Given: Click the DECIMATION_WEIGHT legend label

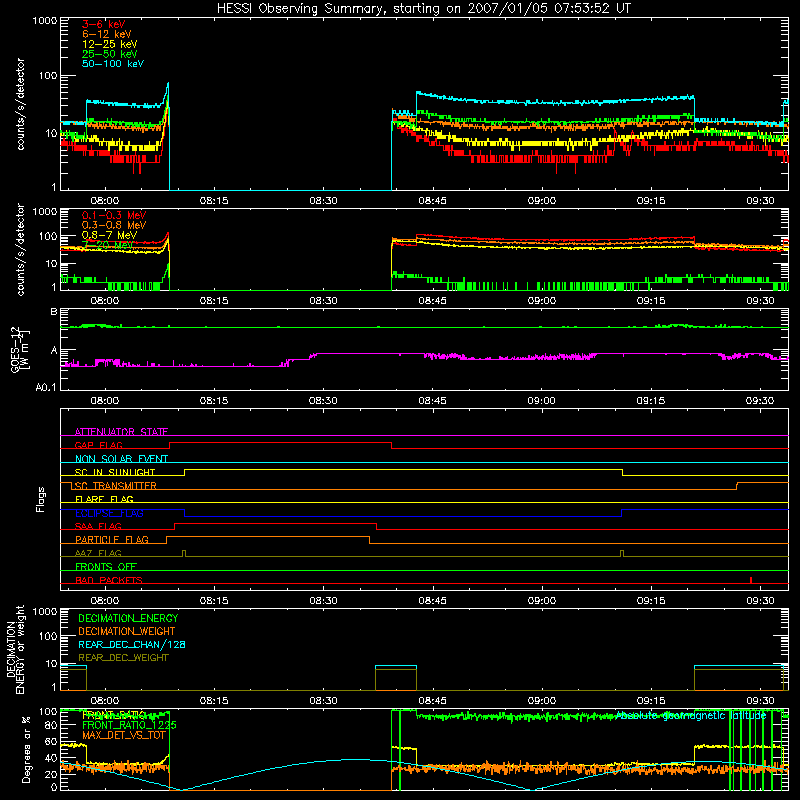Looking at the screenshot, I should click(x=127, y=631).
